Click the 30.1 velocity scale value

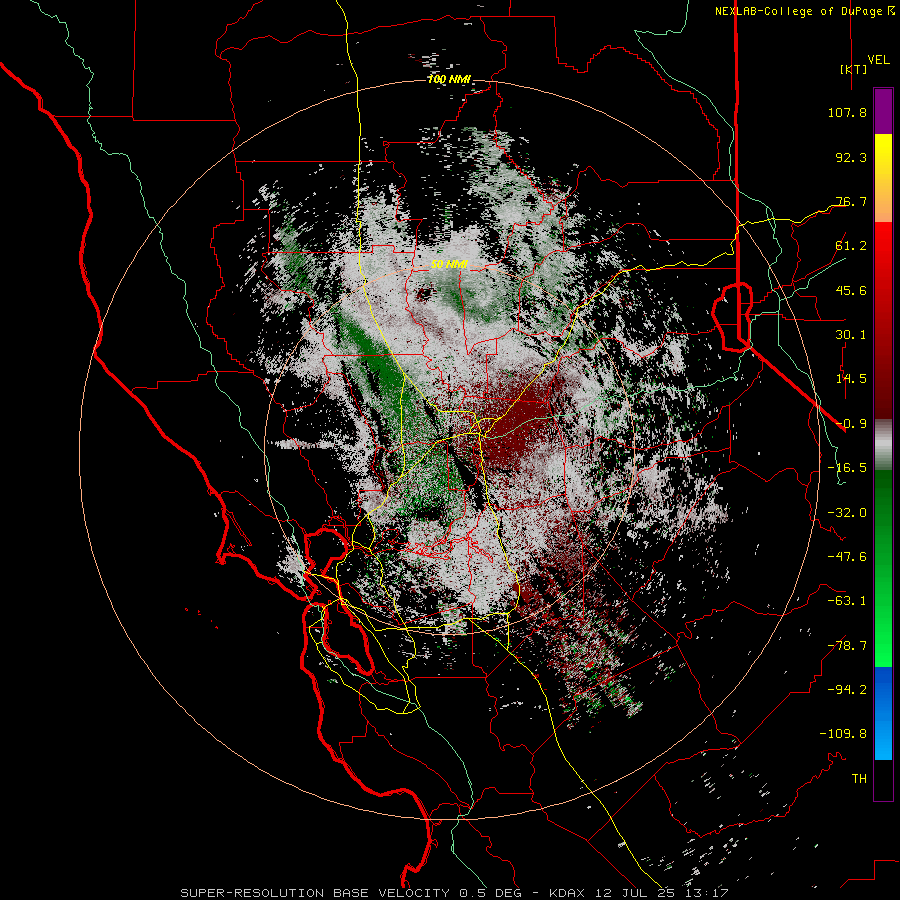click(x=851, y=335)
